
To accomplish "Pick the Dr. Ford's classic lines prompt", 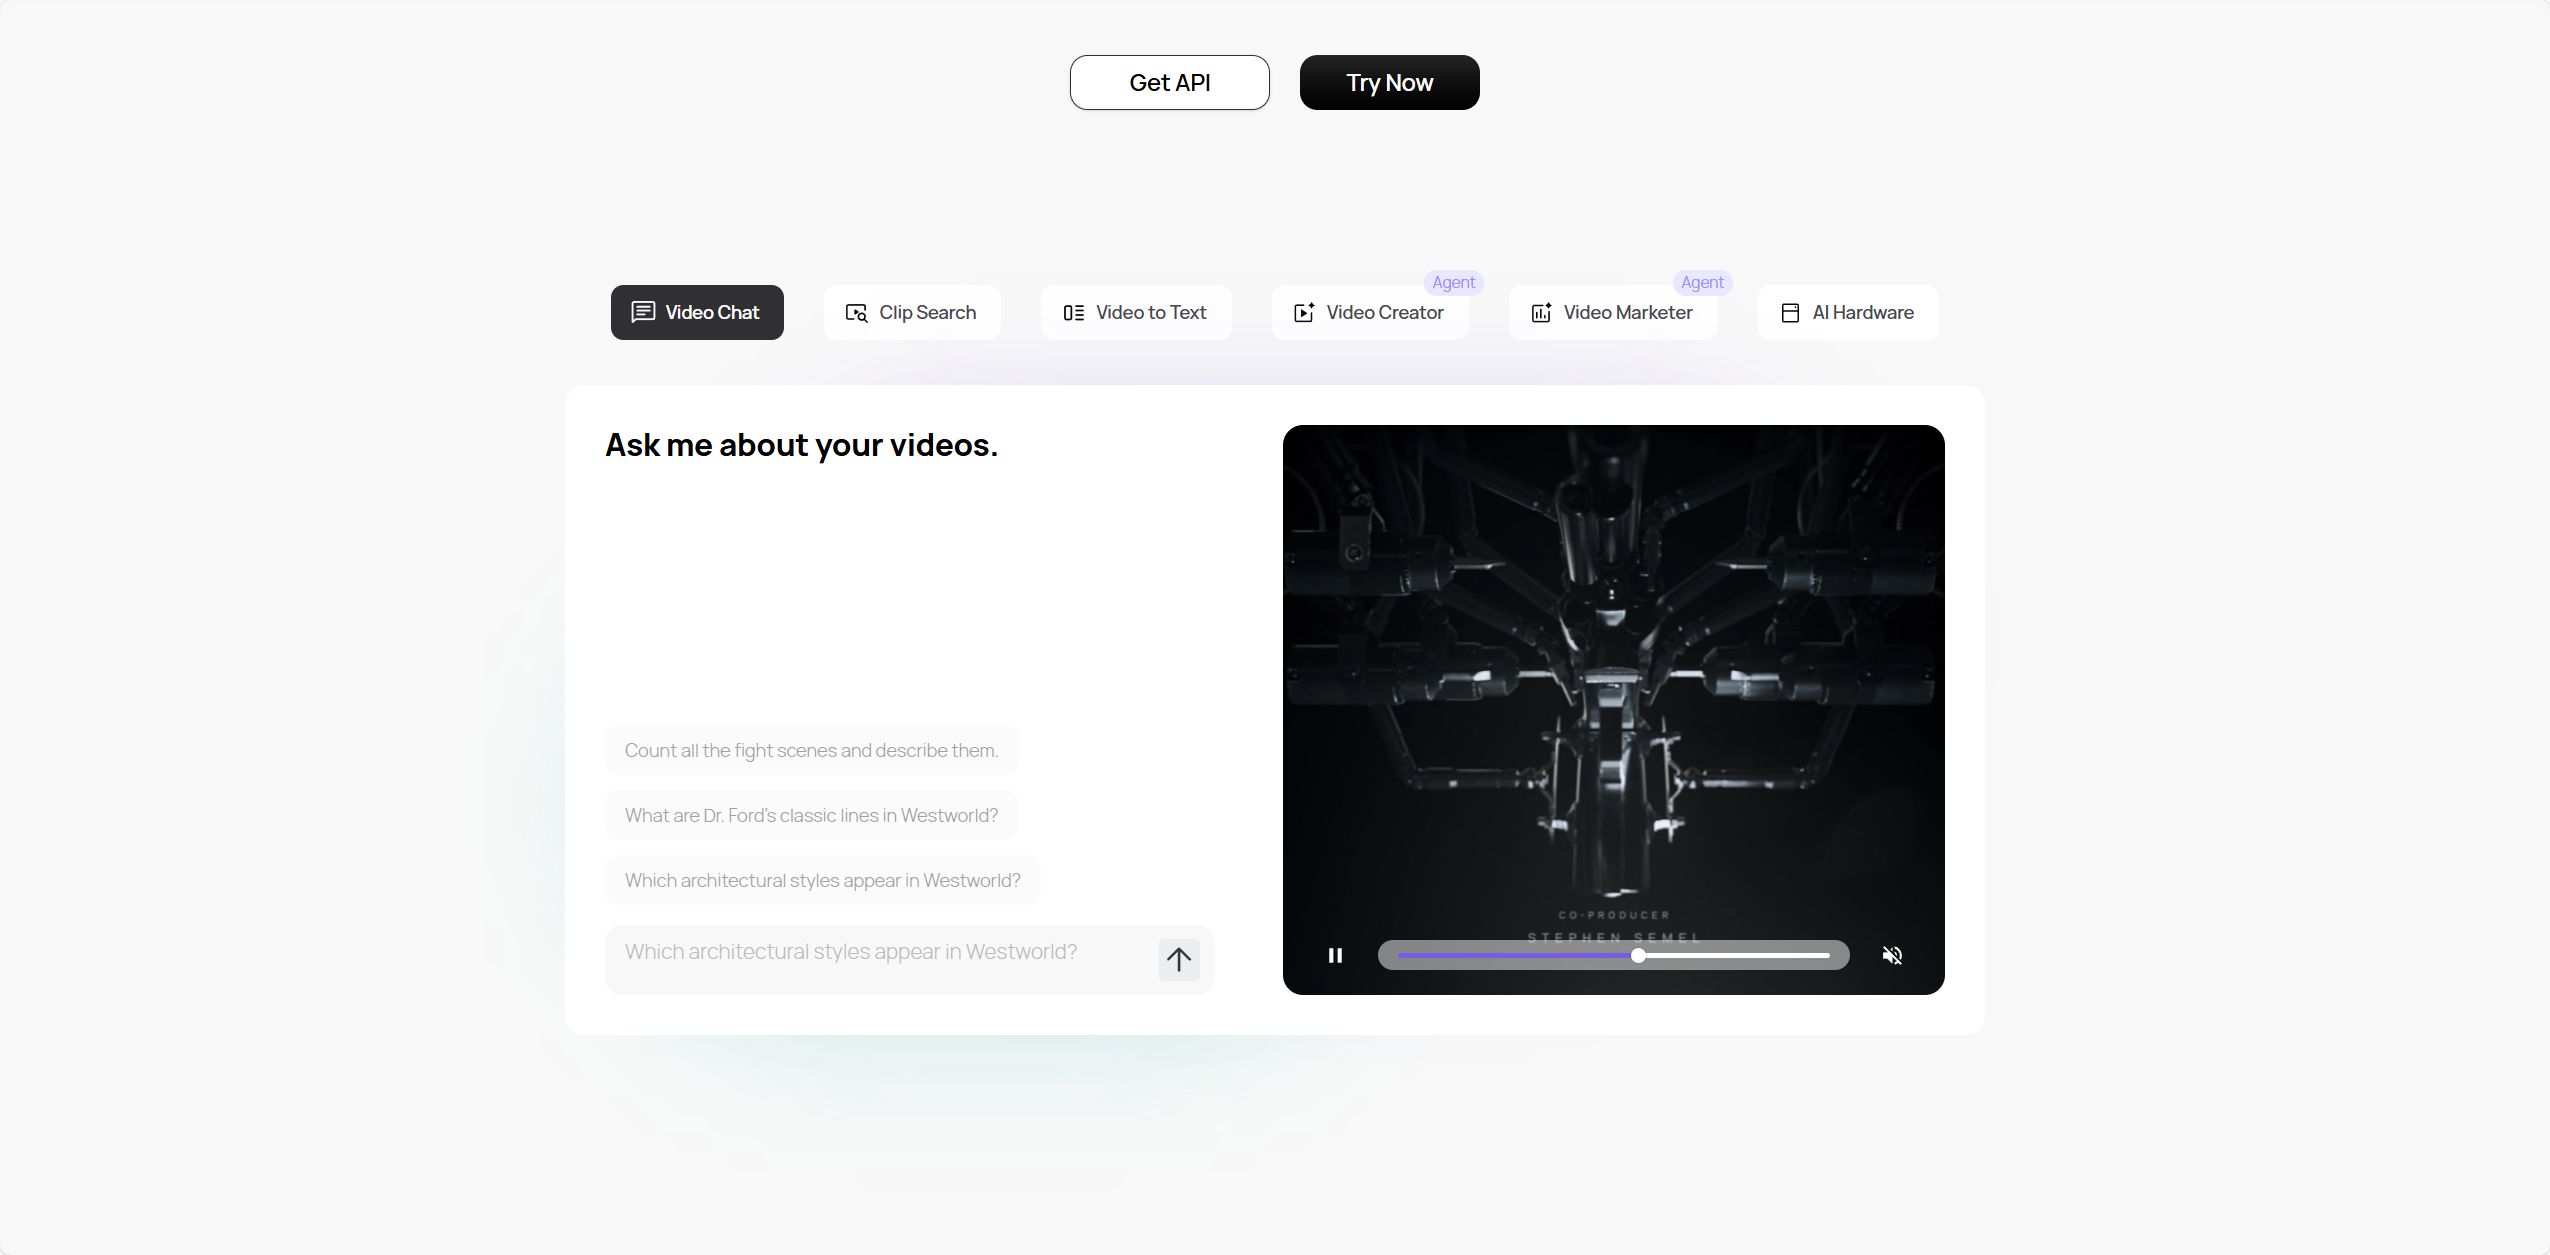I will point(811,815).
